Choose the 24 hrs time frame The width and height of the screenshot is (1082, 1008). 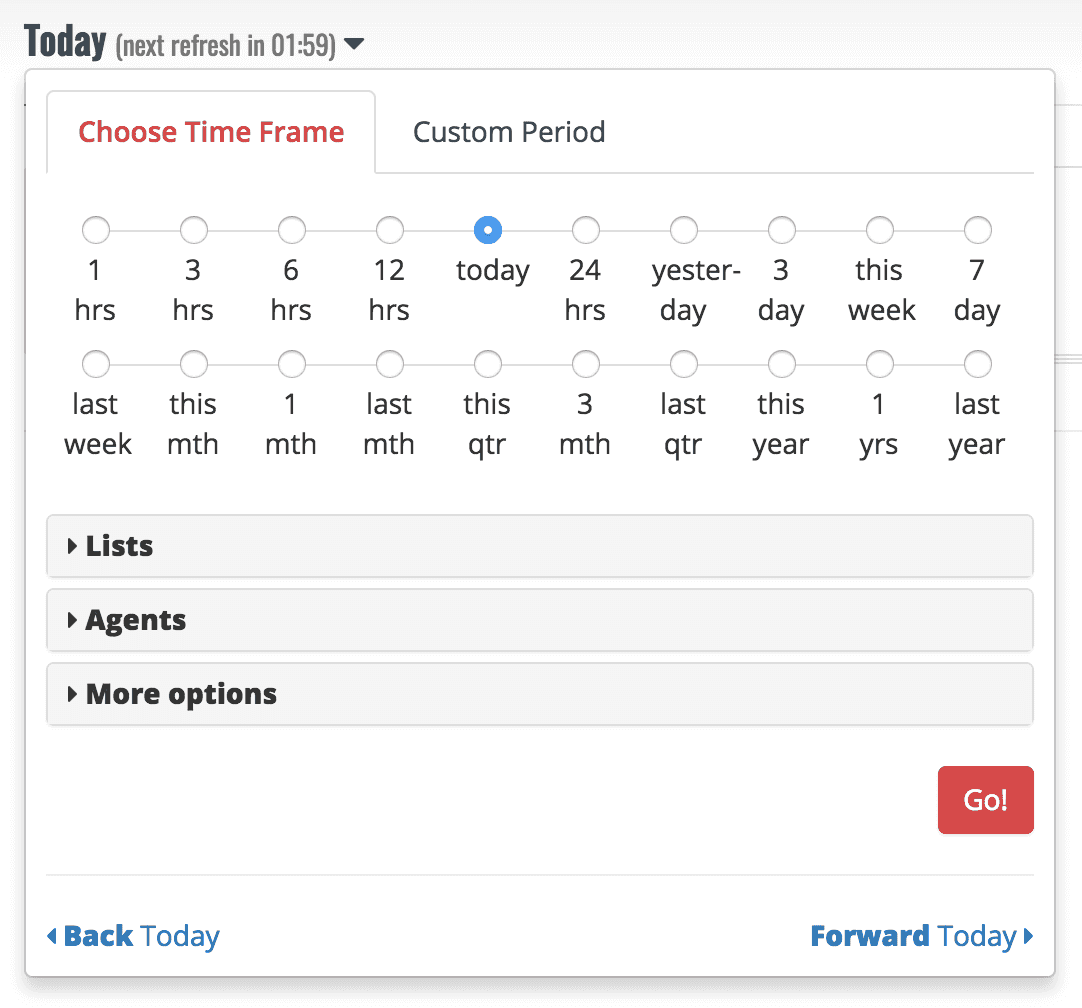(x=586, y=230)
